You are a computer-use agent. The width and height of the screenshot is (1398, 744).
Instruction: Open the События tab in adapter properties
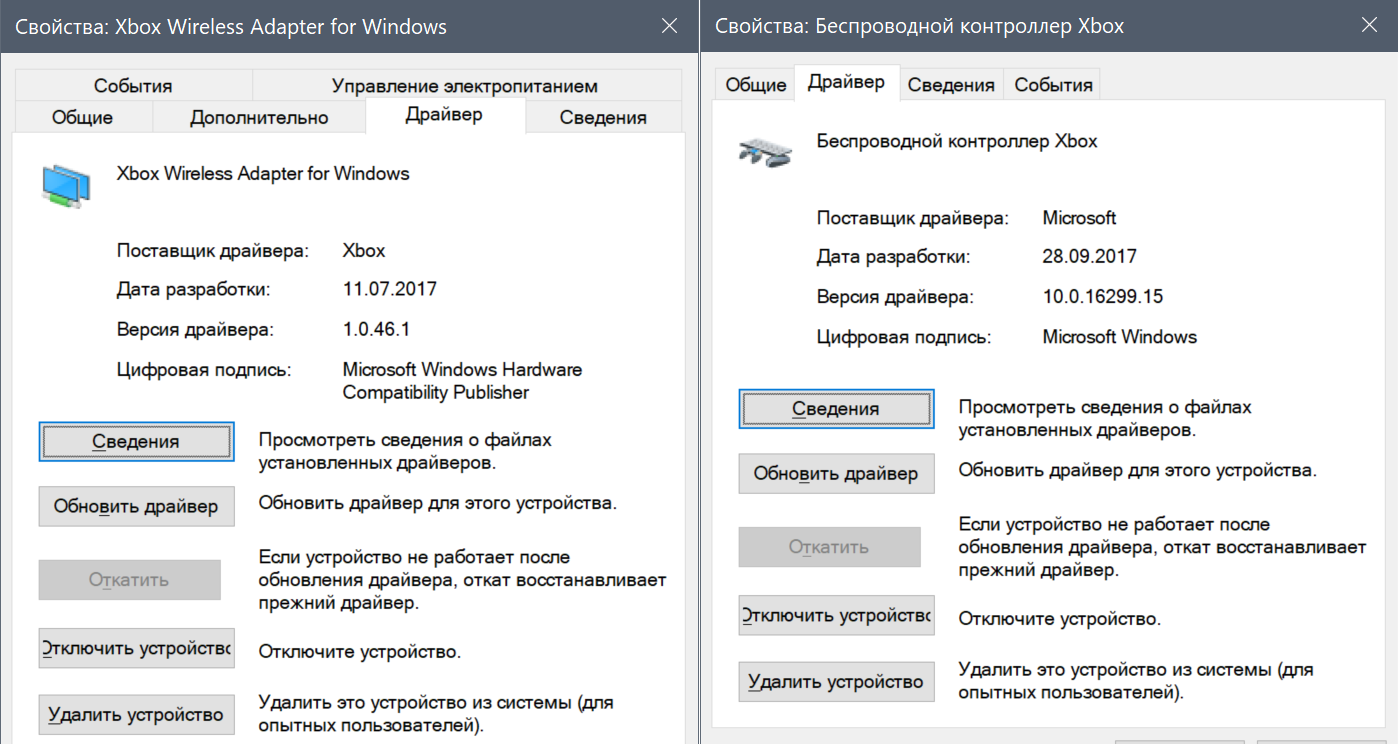[133, 86]
